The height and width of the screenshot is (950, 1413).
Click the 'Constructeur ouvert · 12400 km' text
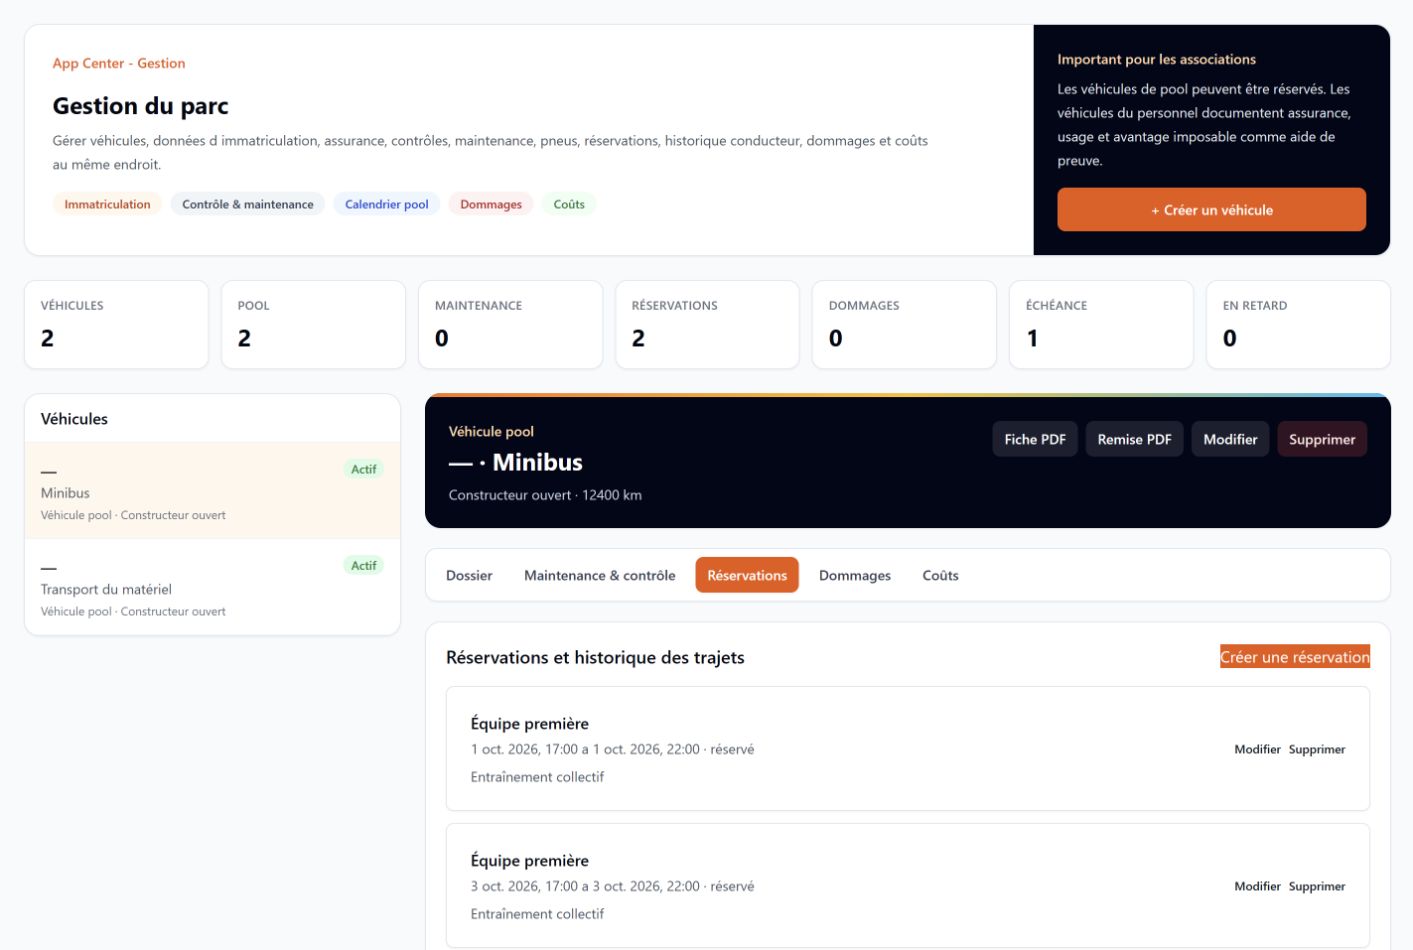[x=545, y=495]
